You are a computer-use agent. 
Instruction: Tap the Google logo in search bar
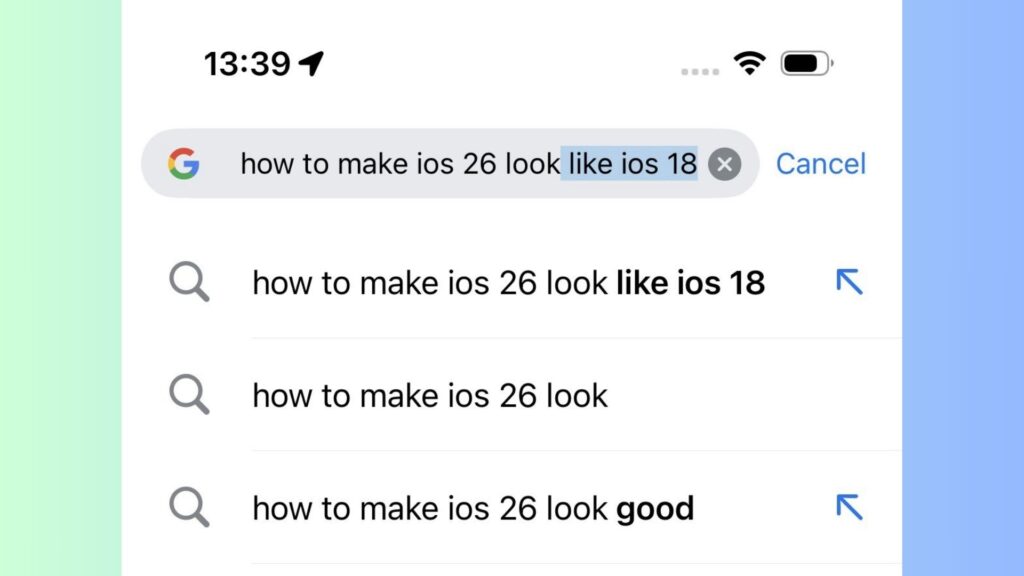(183, 163)
